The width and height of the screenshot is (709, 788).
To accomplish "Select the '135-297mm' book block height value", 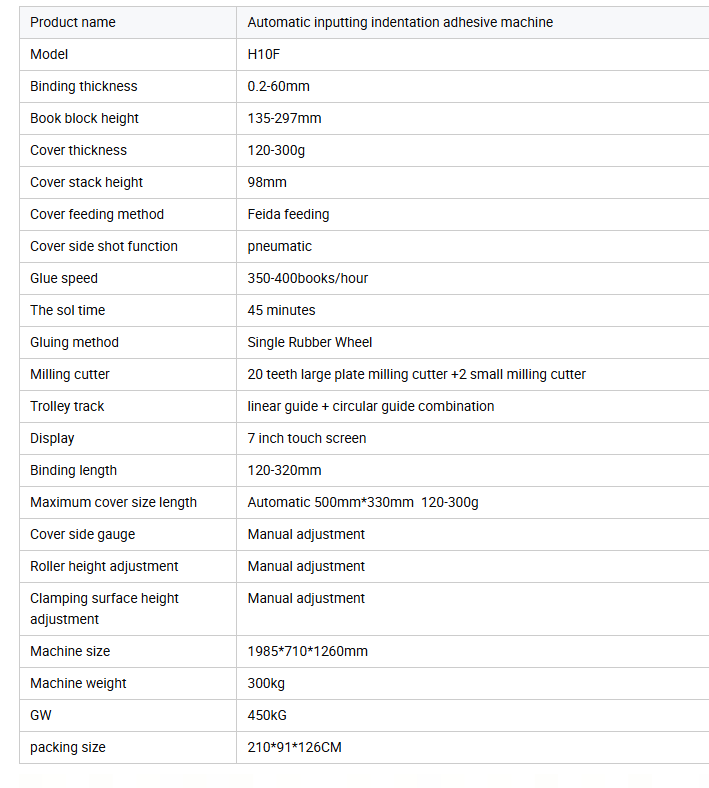I will [284, 119].
